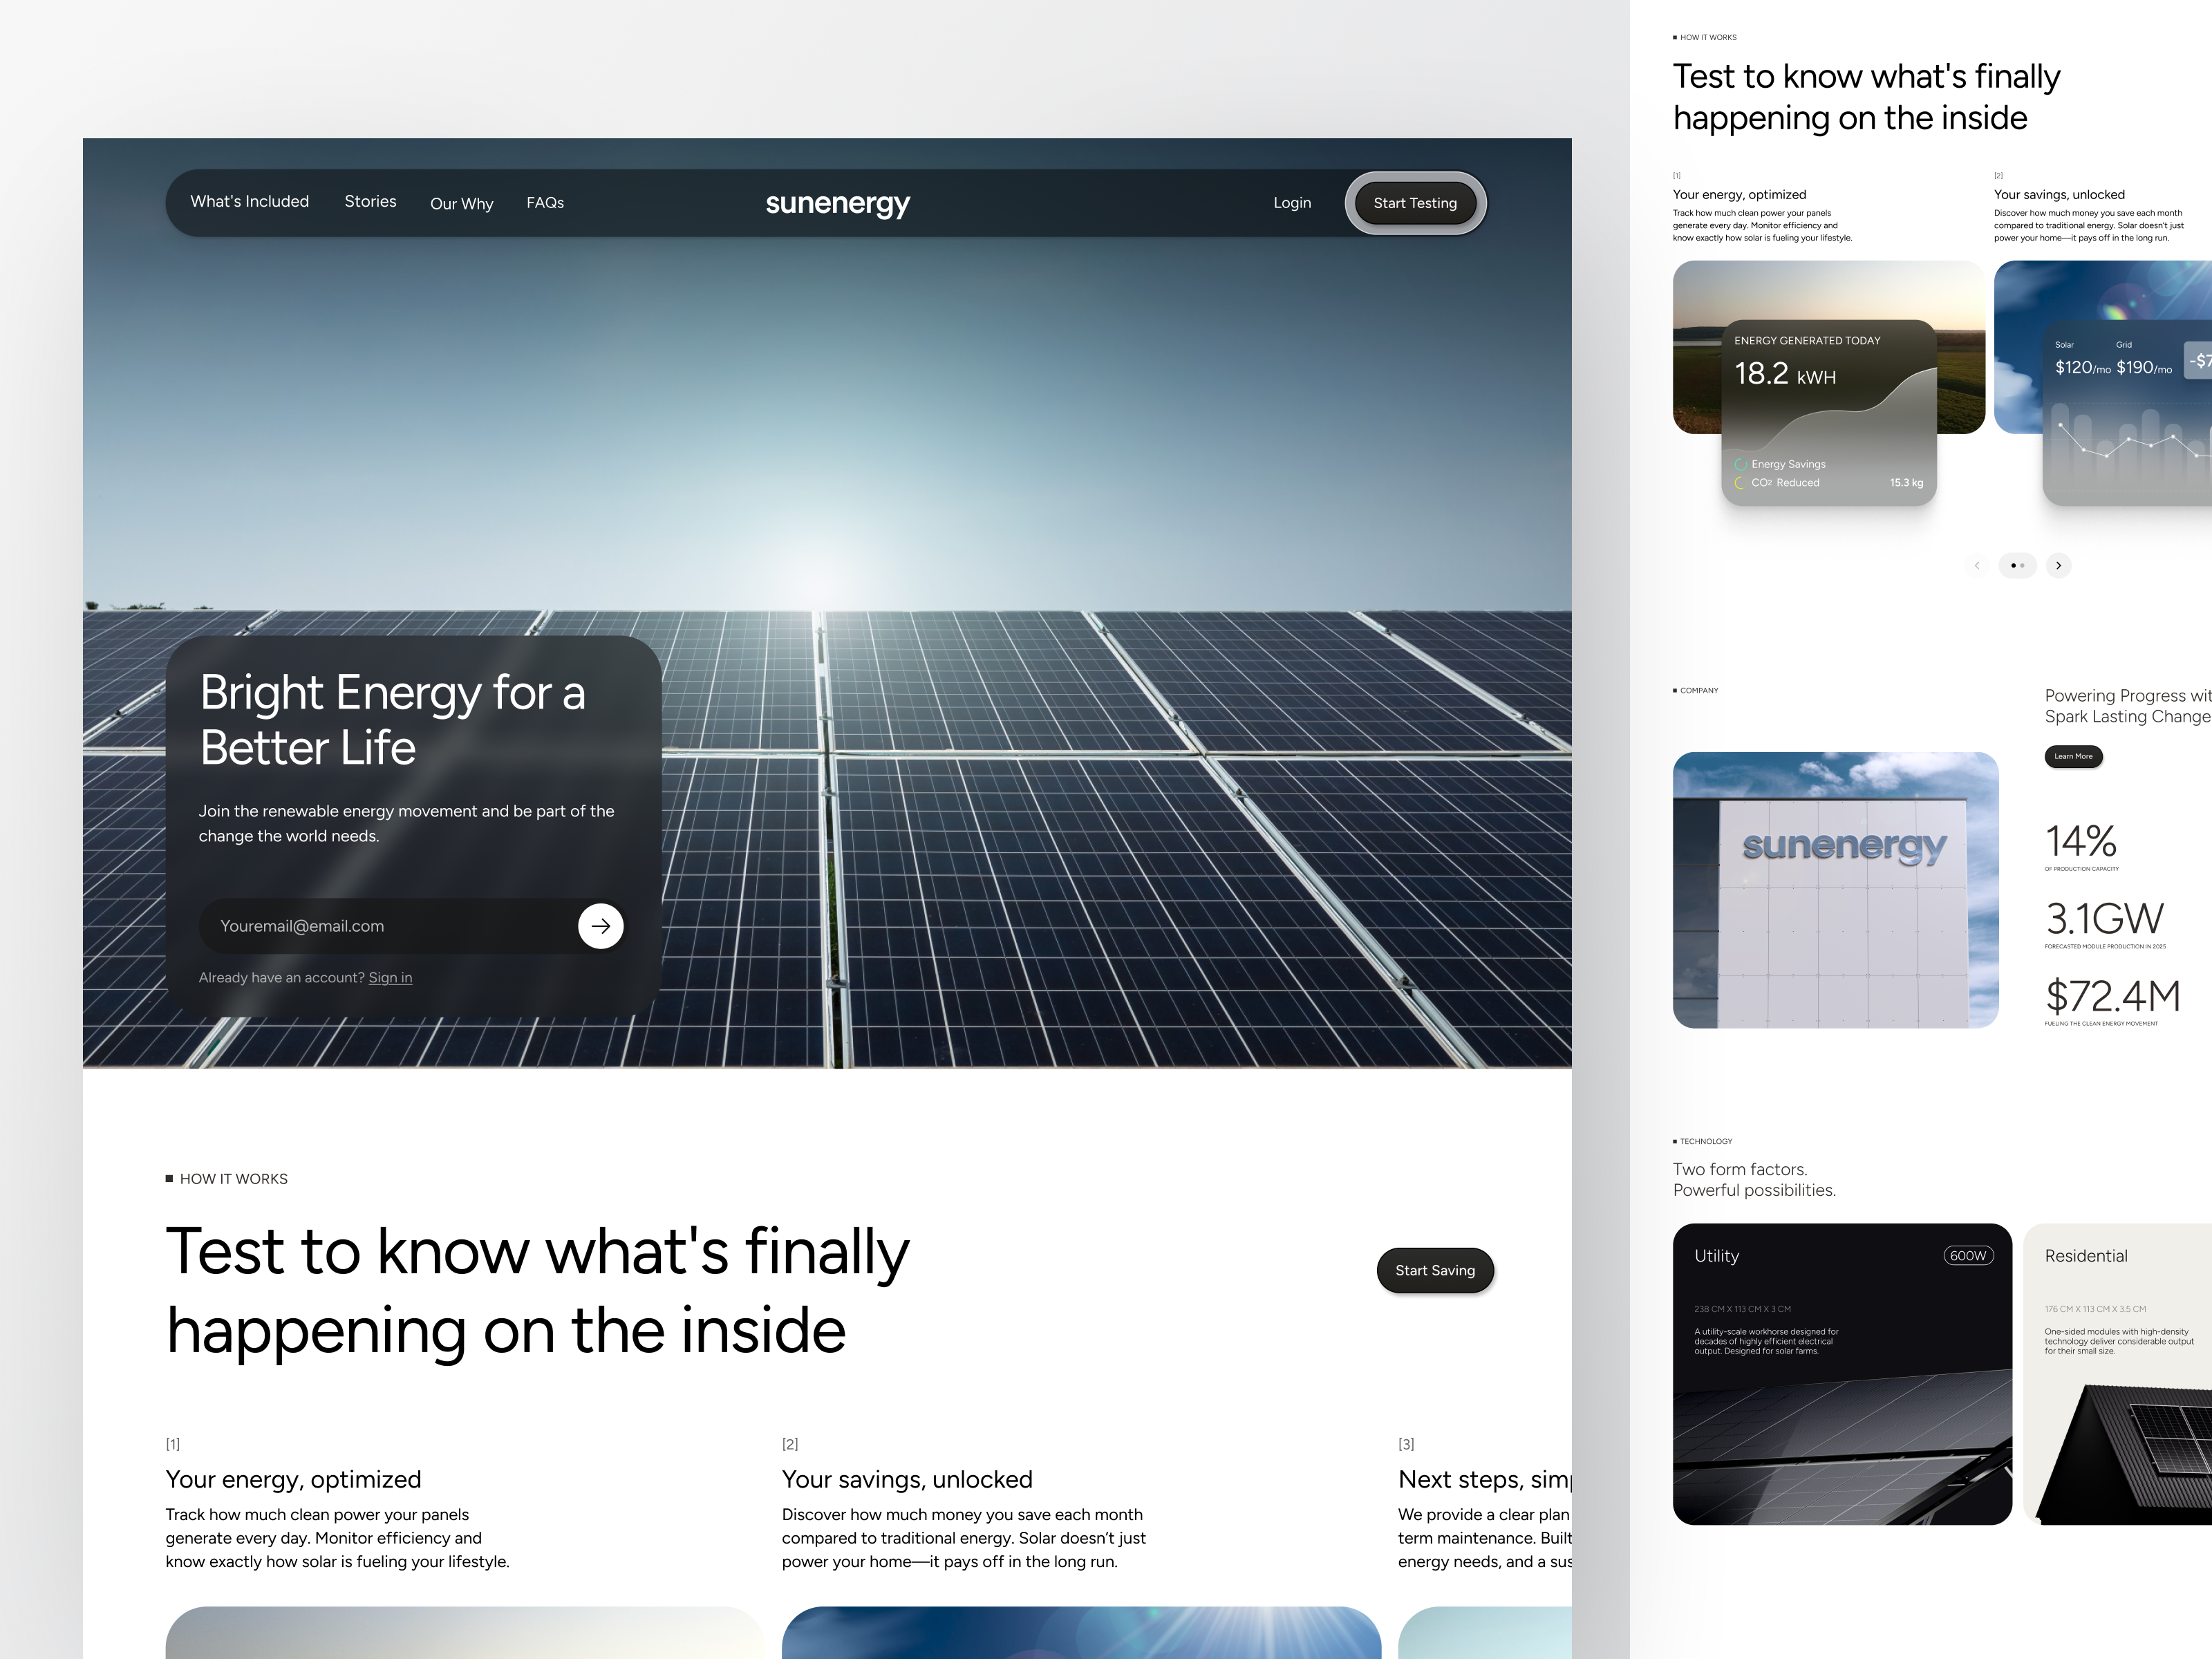Open Stories nav item
The image size is (2212, 1659).
pyautogui.click(x=370, y=202)
